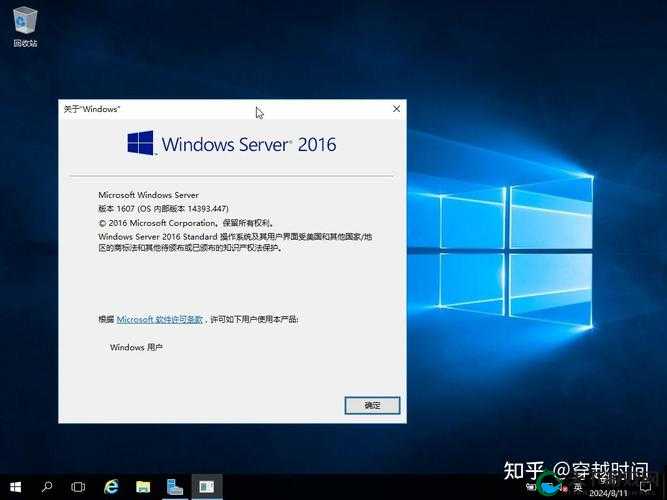This screenshot has height=500, width=667.
Task: Click the "Windows Server 2016 Standard" paragraph
Action: click(235, 242)
